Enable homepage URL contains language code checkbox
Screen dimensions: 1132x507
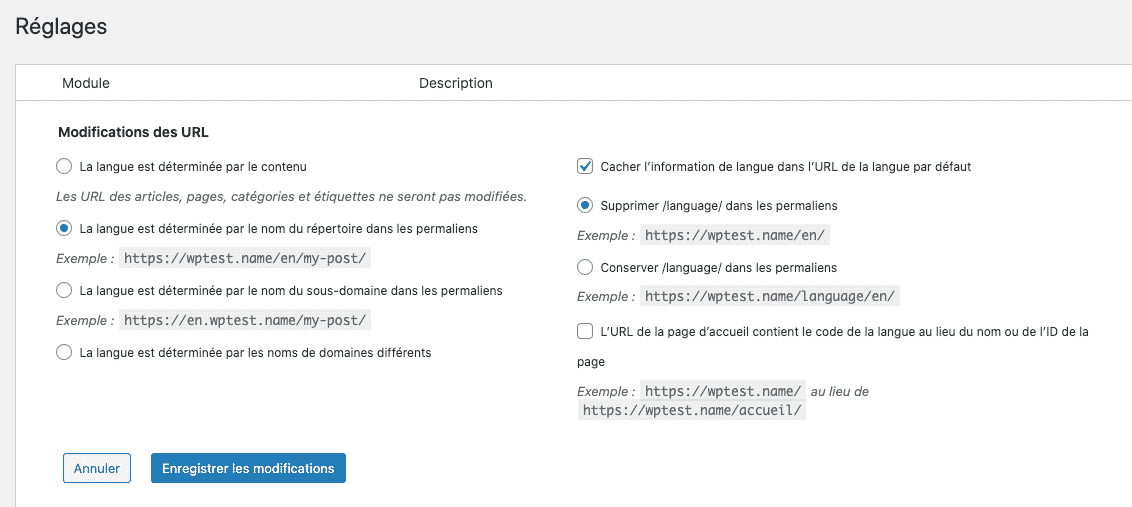coord(585,332)
